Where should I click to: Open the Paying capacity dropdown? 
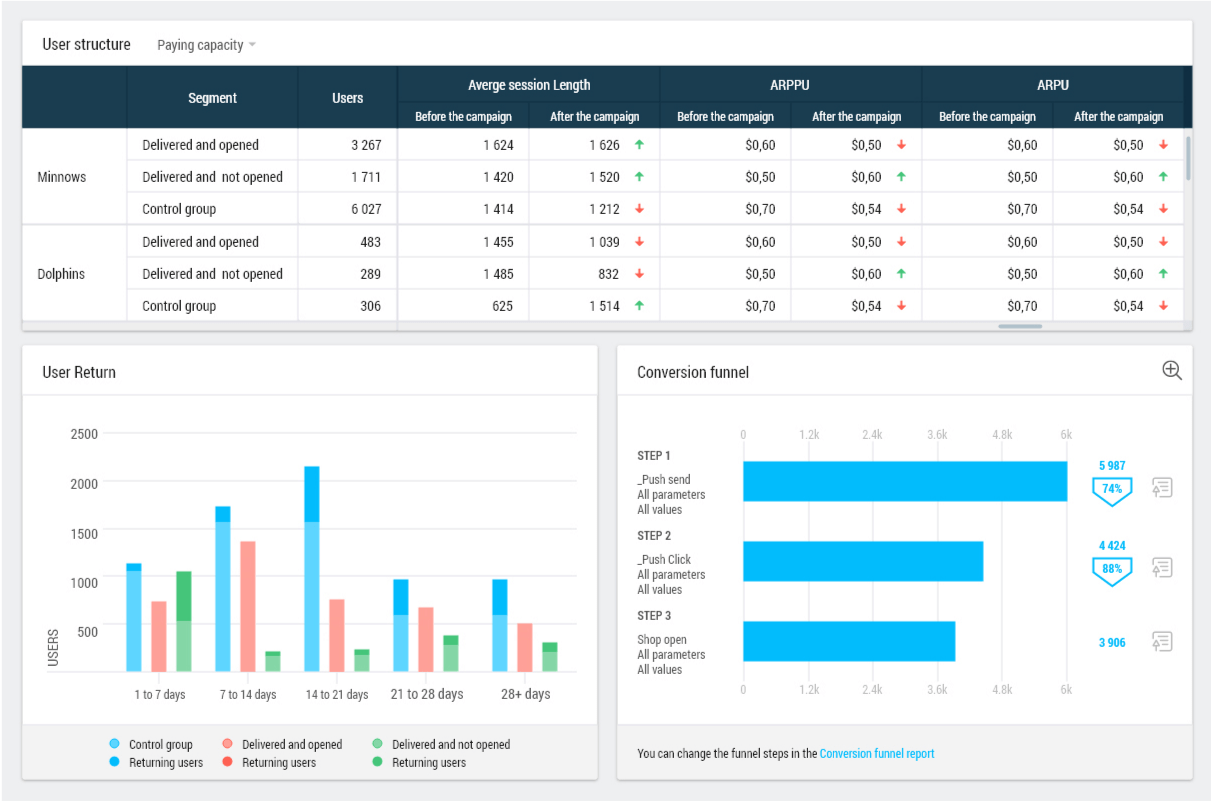(206, 45)
